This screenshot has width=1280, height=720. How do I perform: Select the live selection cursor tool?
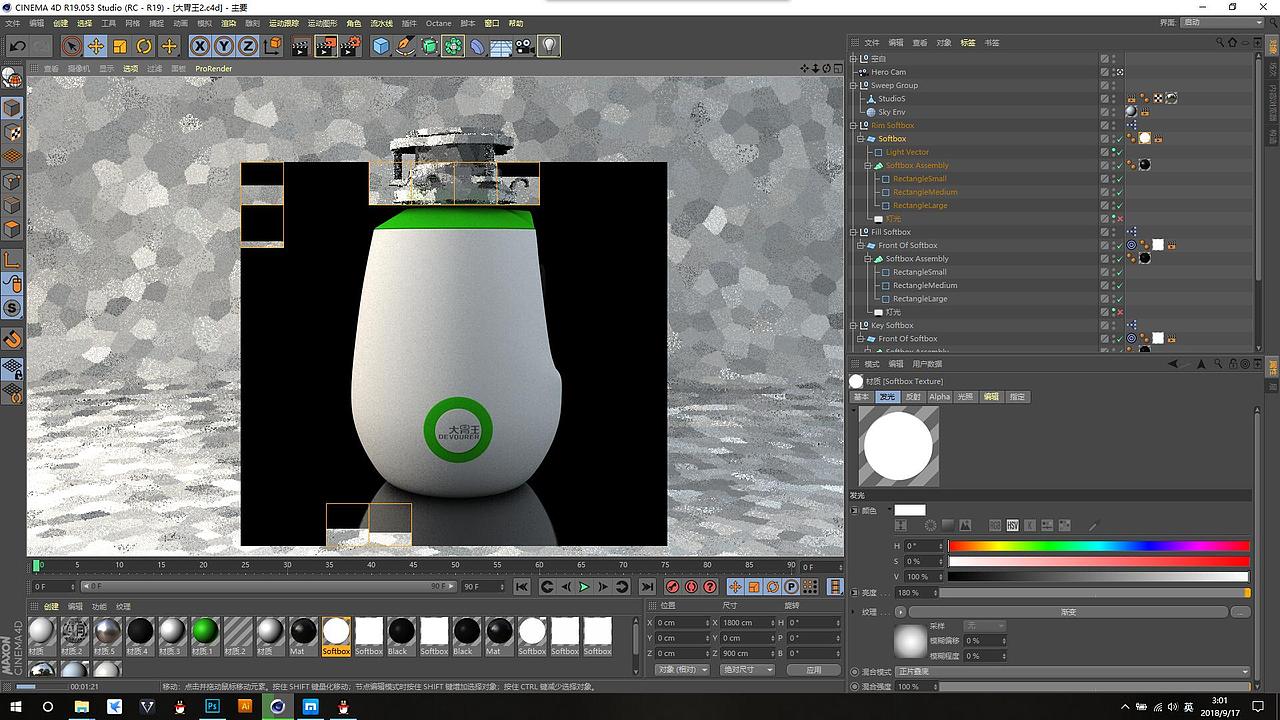pos(71,46)
